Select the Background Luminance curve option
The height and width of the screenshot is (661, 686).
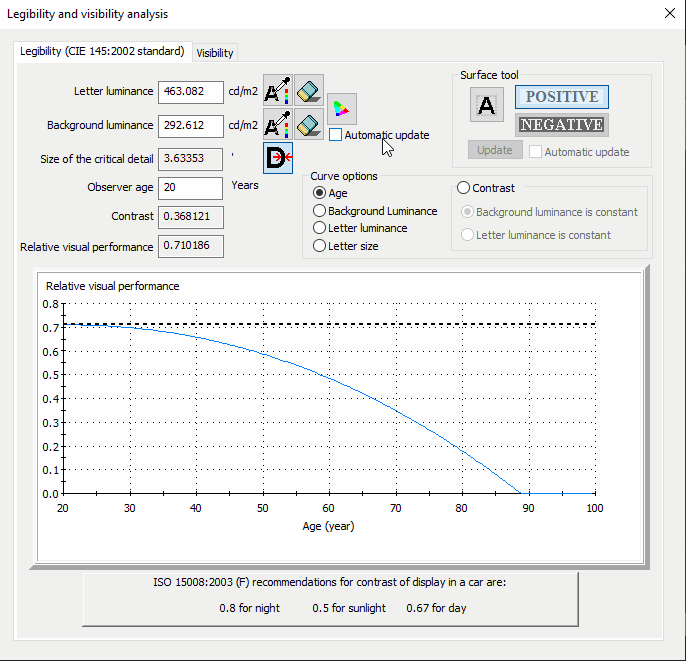tap(319, 211)
